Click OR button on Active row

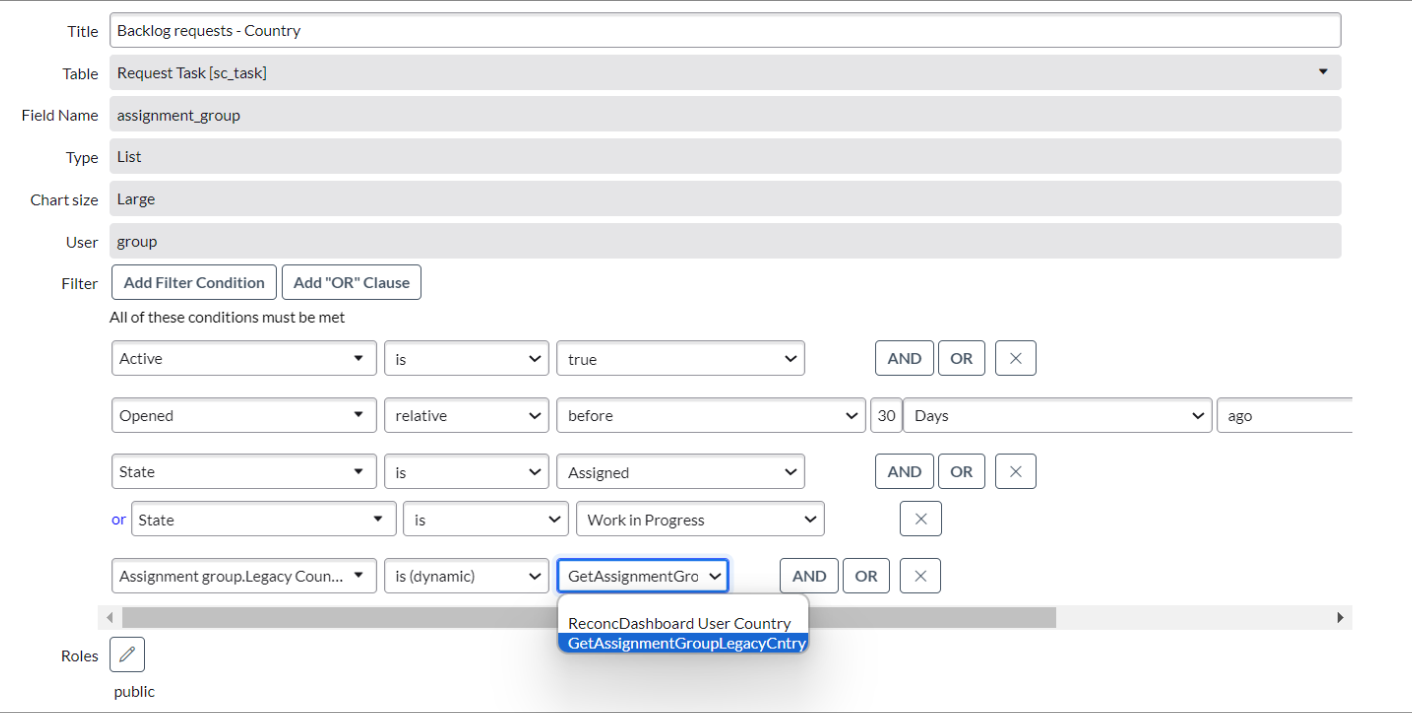[x=962, y=358]
